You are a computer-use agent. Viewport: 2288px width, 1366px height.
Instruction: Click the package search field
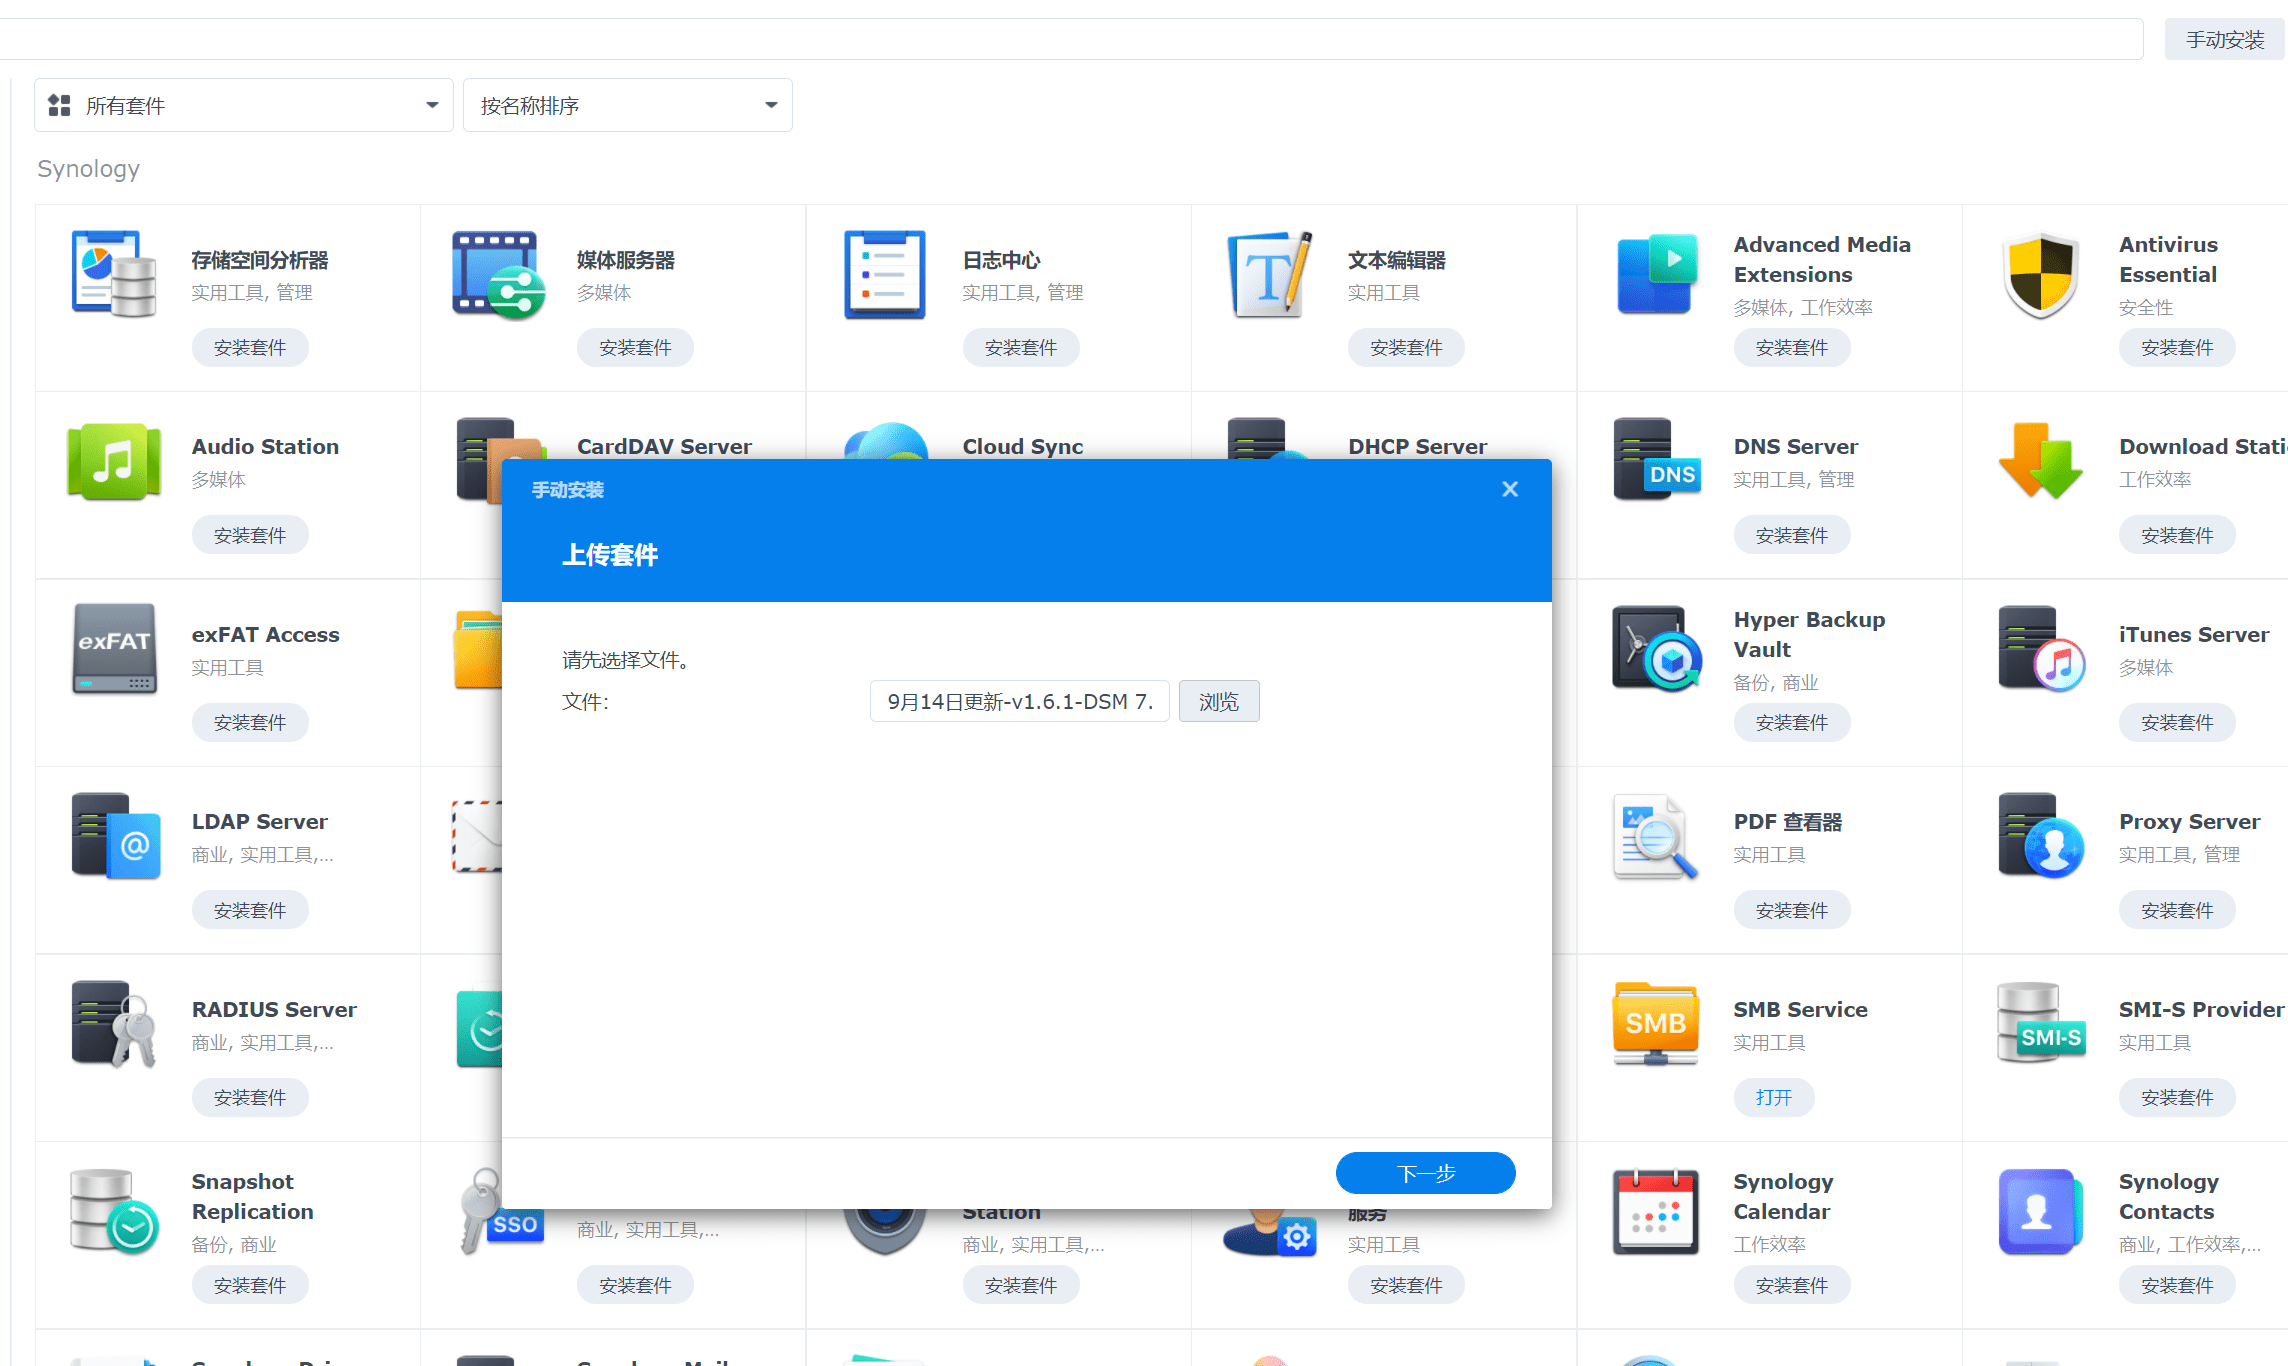click(1071, 39)
